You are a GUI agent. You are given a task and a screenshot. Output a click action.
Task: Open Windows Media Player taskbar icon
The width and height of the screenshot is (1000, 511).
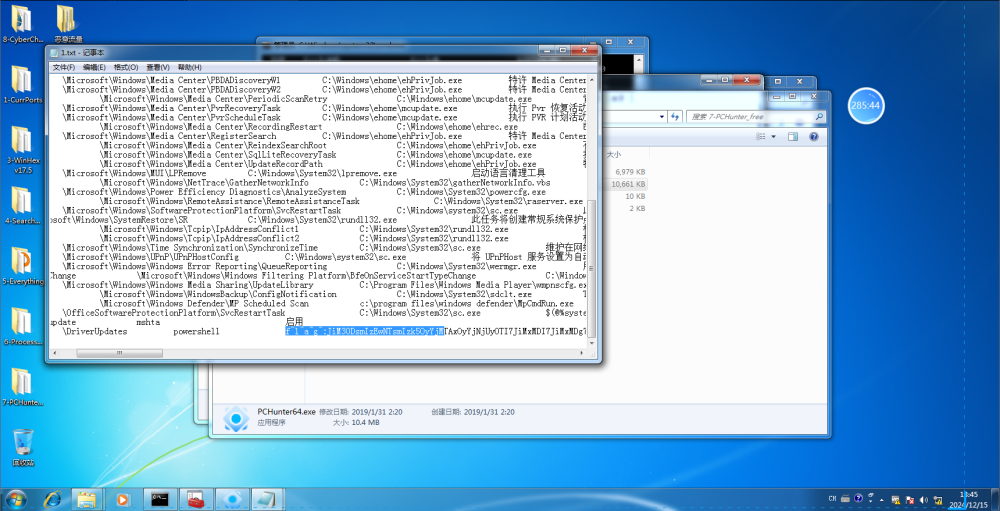pyautogui.click(x=122, y=498)
